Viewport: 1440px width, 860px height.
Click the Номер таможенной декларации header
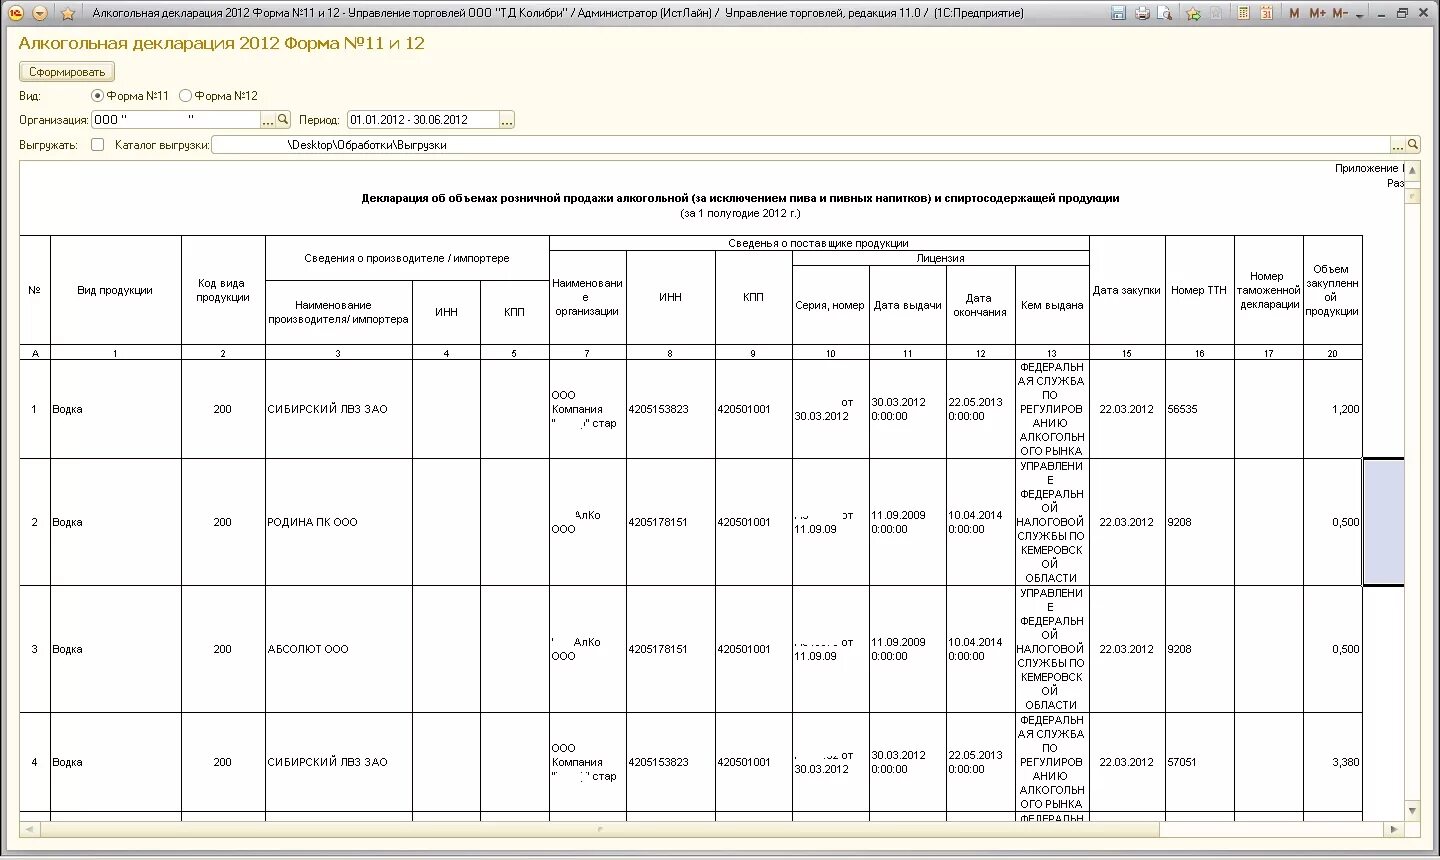point(1269,290)
